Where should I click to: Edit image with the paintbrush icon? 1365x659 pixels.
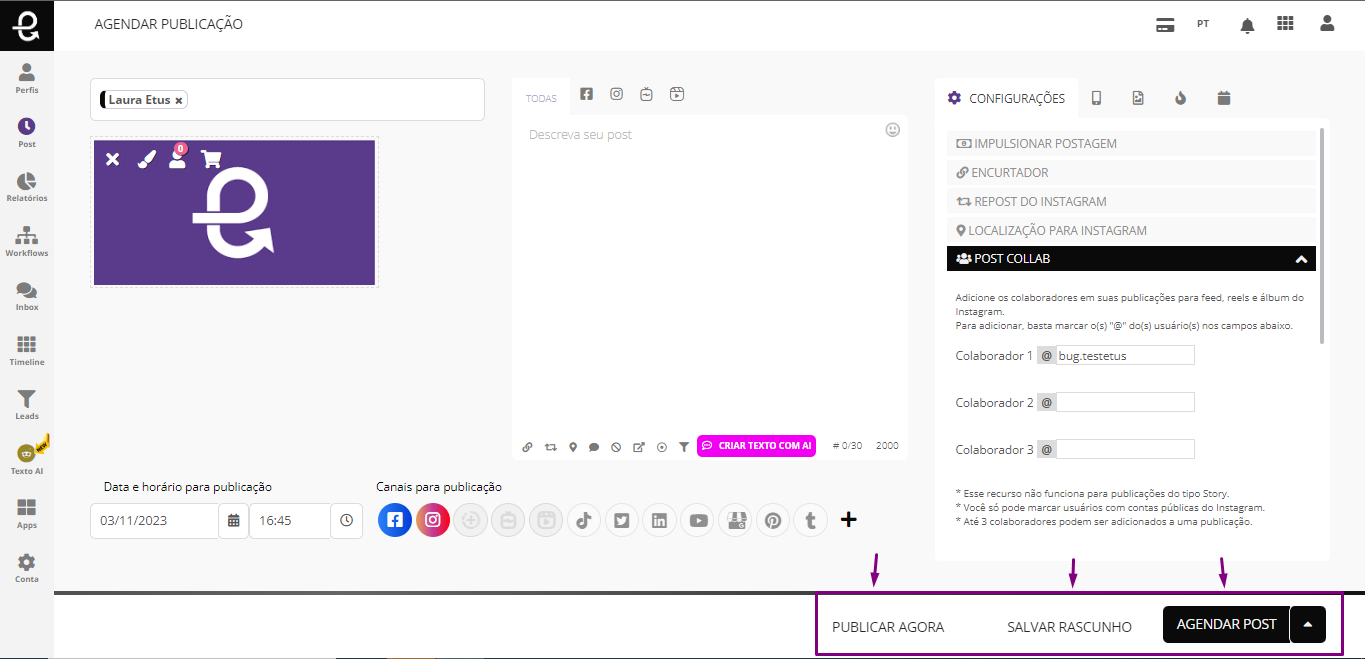click(146, 159)
